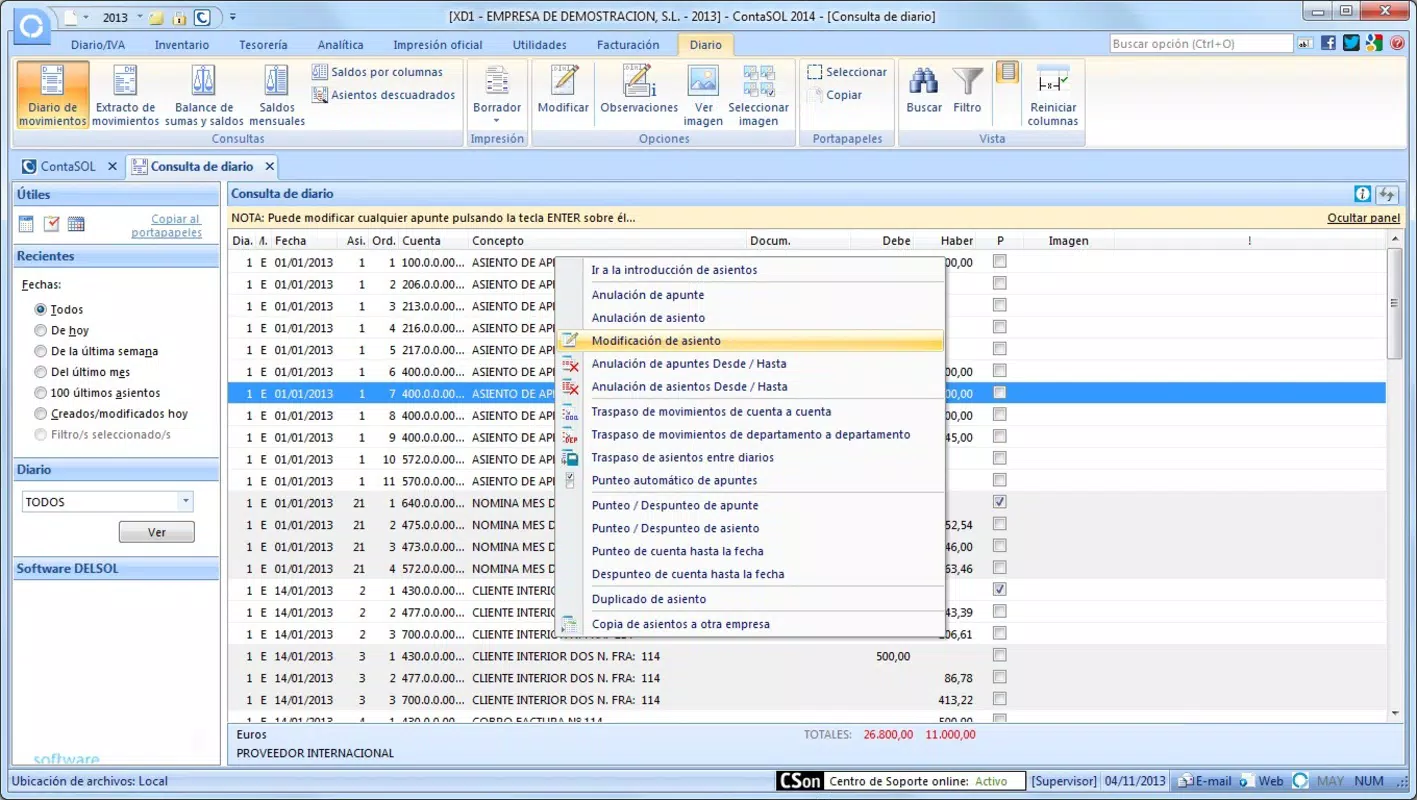1417x800 pixels.
Task: Open the 2013 year dropdown
Action: click(140, 18)
